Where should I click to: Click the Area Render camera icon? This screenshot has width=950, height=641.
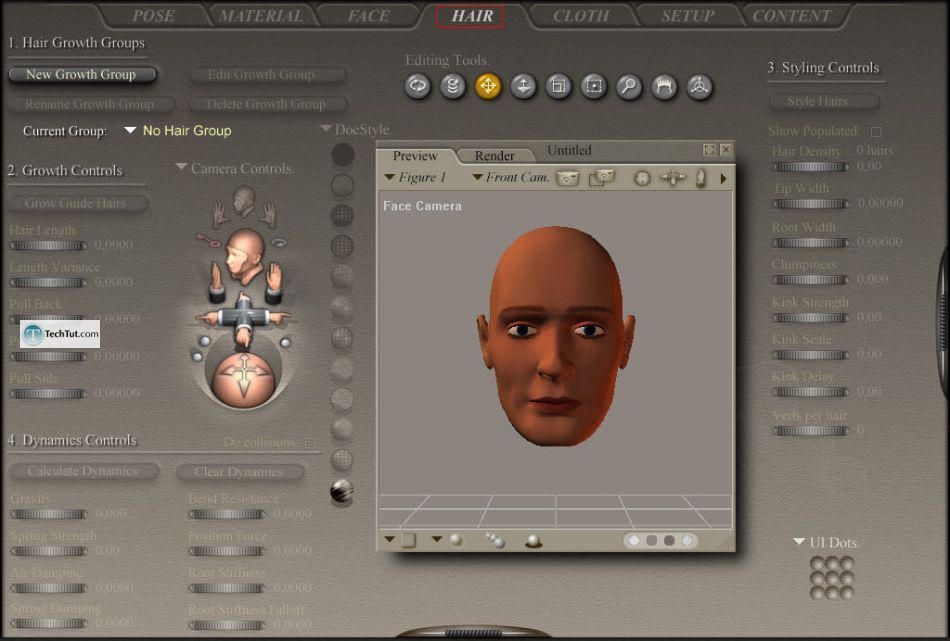[601, 178]
